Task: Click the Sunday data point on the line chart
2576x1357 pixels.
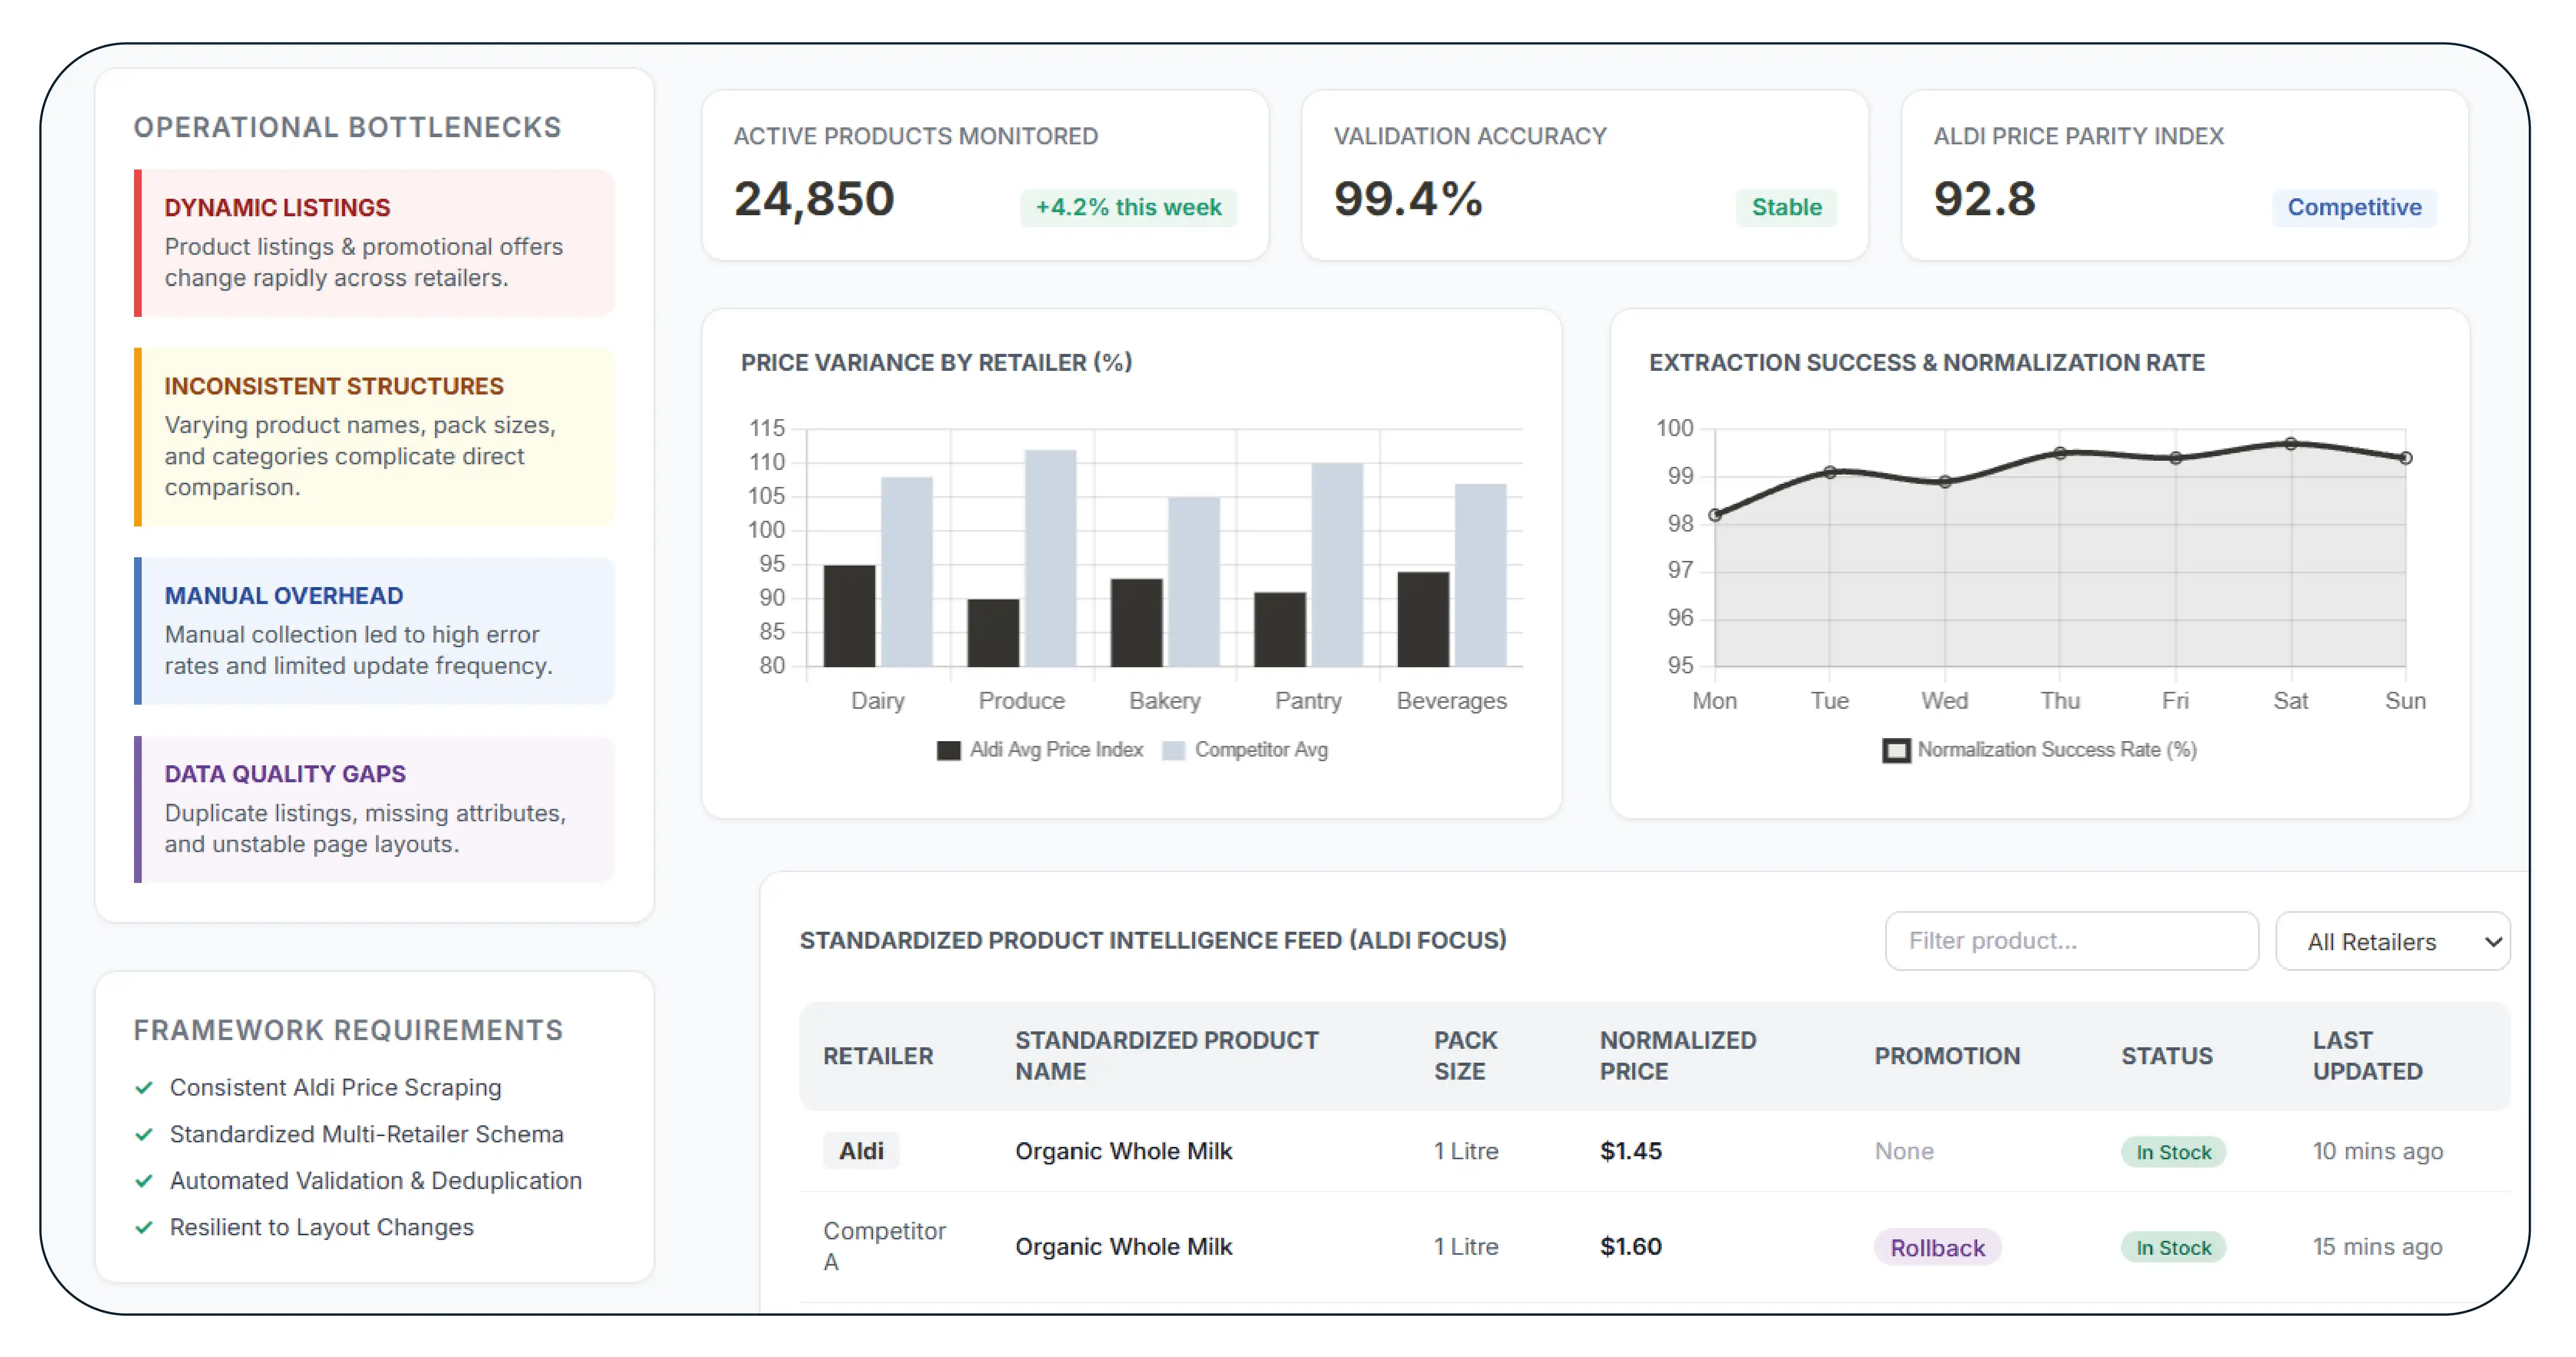Action: click(x=2406, y=458)
